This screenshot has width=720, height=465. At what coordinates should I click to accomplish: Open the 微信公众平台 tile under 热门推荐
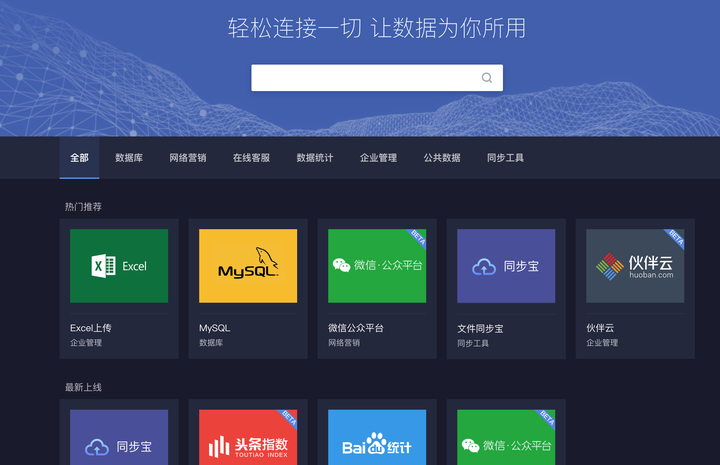click(377, 266)
